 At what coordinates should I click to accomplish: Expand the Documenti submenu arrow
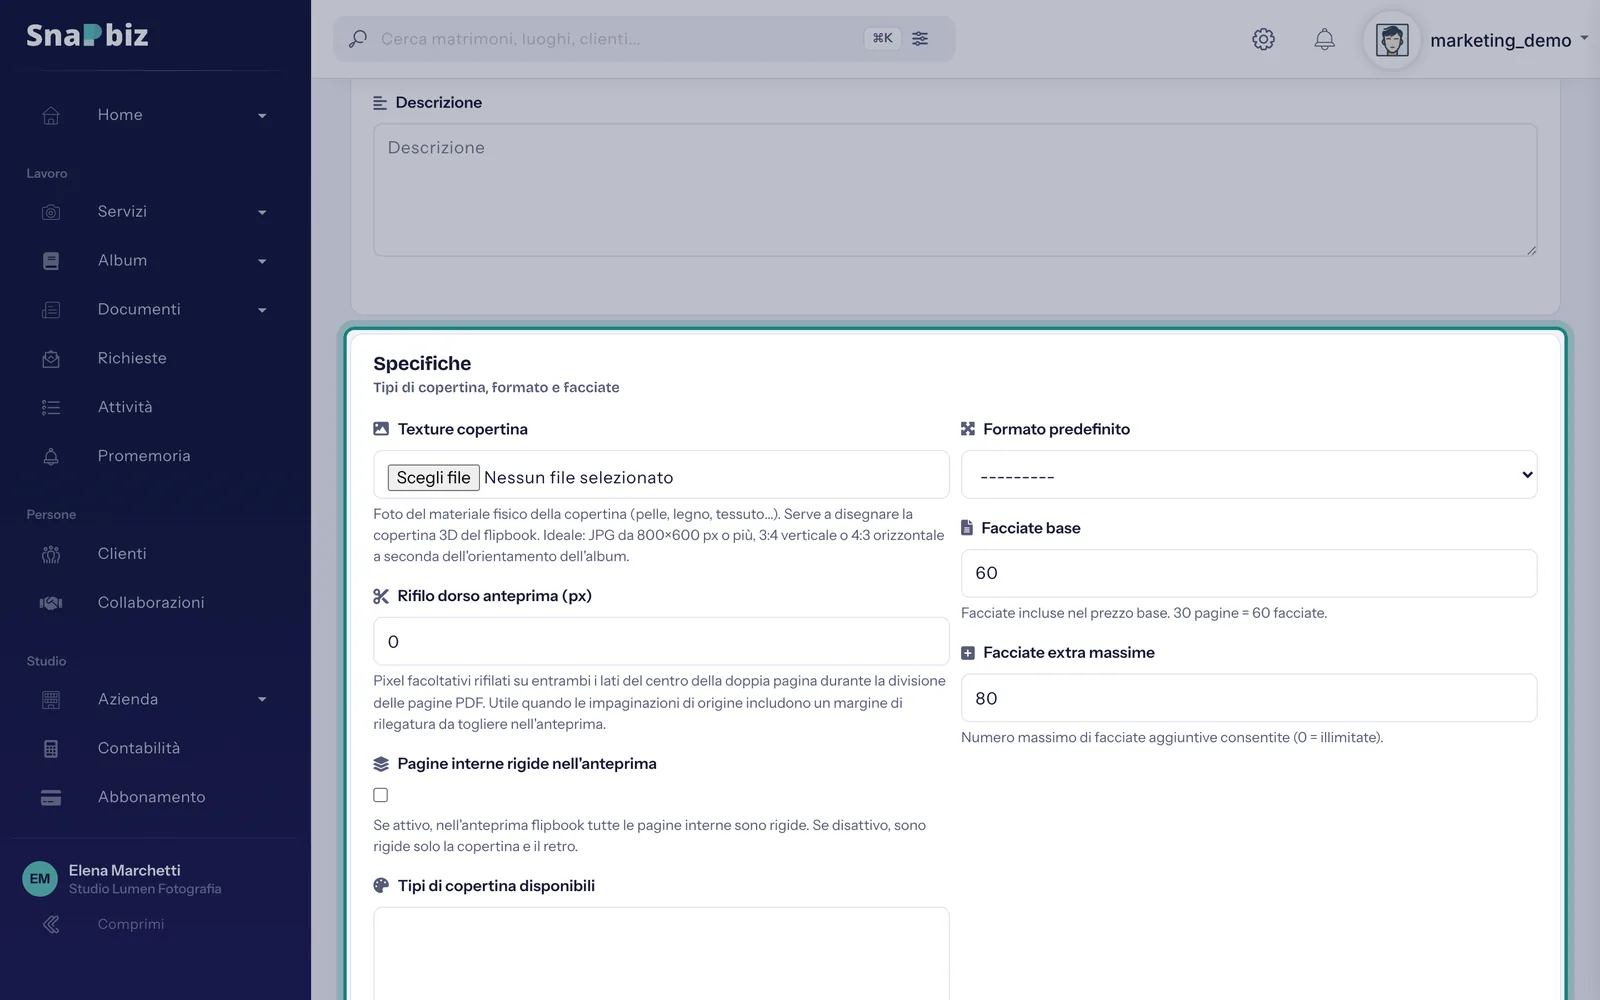pos(262,311)
